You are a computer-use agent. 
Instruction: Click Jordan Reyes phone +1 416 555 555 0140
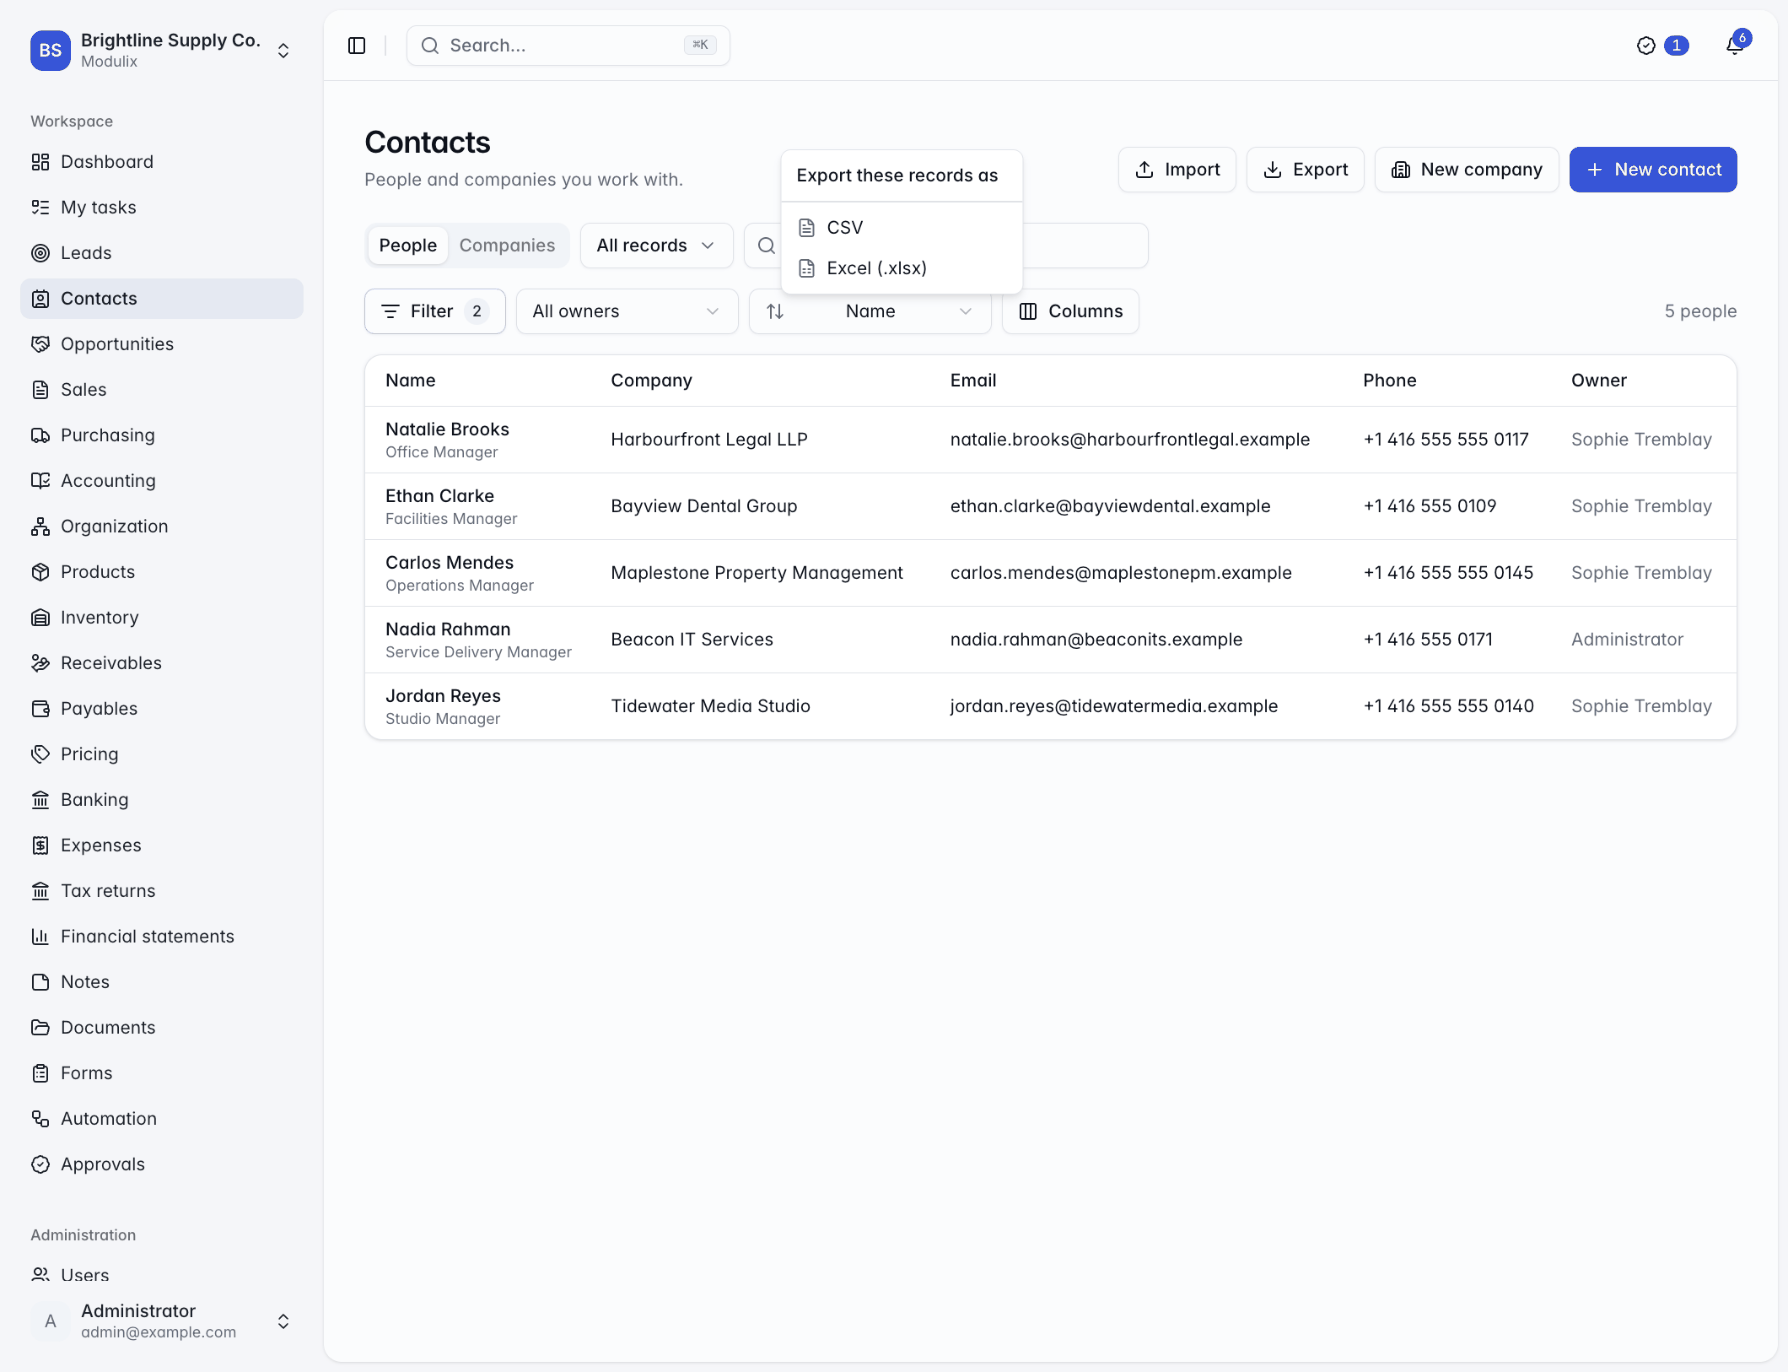1448,706
